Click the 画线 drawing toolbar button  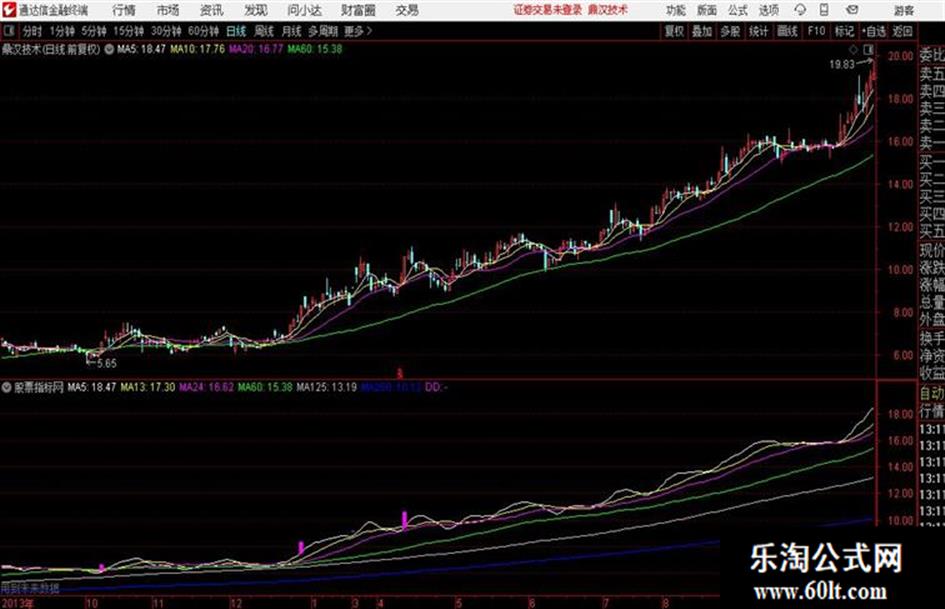click(787, 31)
